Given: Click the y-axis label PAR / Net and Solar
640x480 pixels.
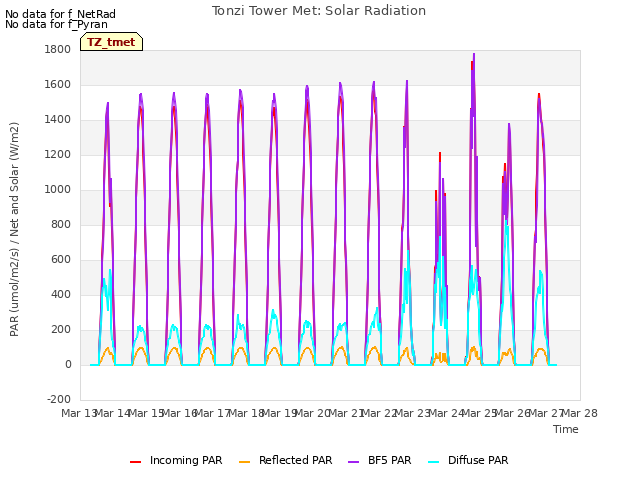Looking at the screenshot, I should tap(14, 229).
